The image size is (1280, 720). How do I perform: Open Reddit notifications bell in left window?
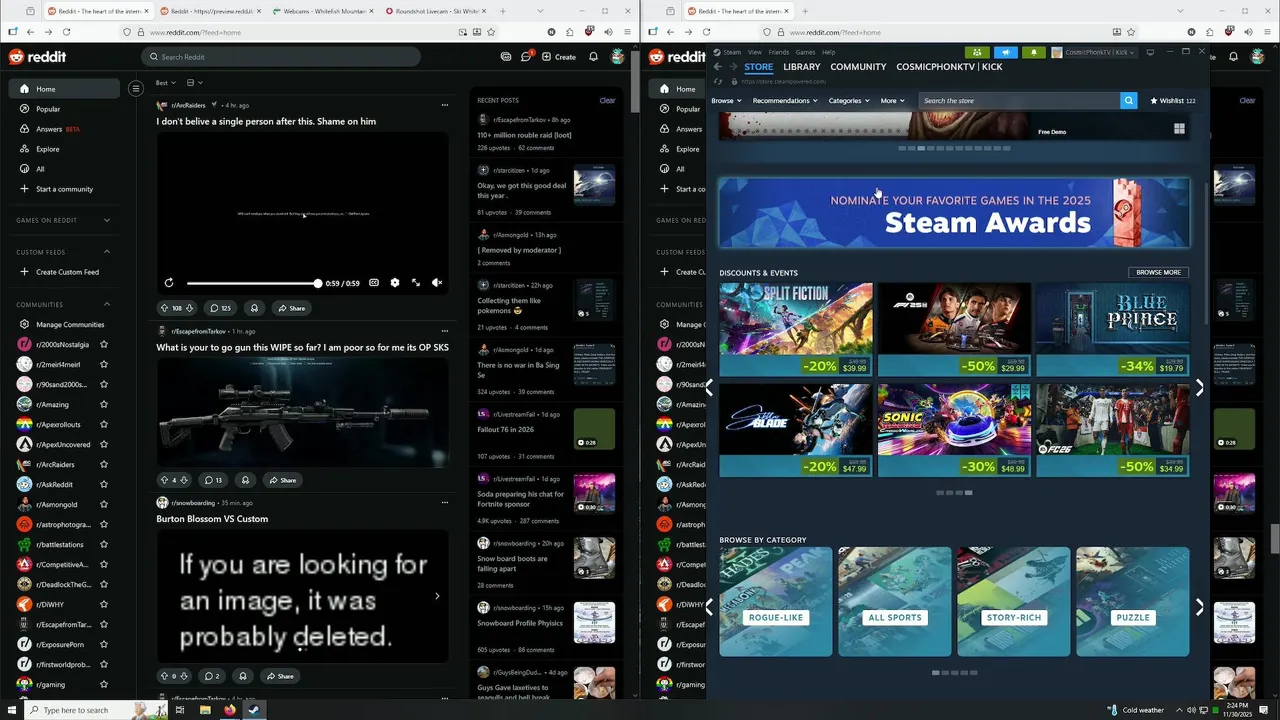594,57
